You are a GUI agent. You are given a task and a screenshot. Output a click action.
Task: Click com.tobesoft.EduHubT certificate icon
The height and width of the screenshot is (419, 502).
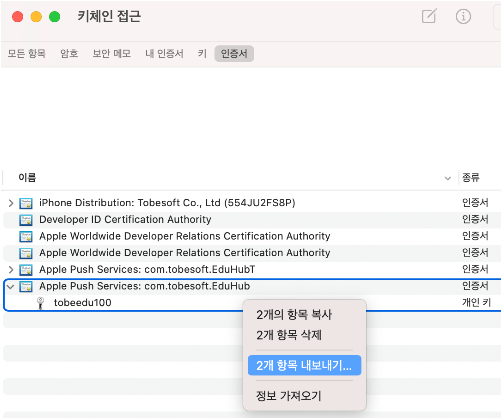point(26,270)
